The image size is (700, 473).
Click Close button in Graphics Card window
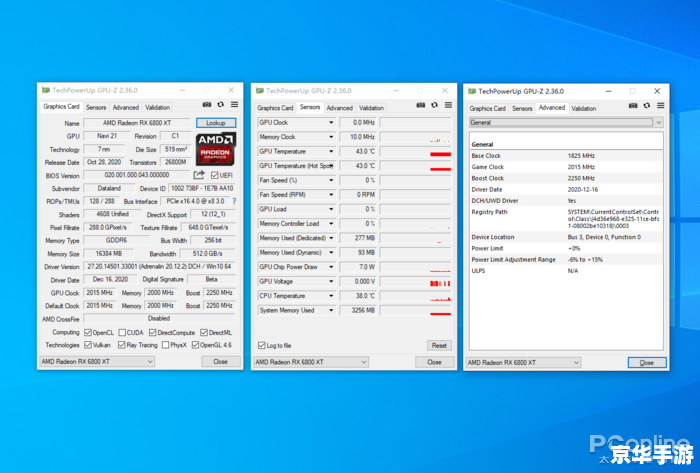coord(221,361)
